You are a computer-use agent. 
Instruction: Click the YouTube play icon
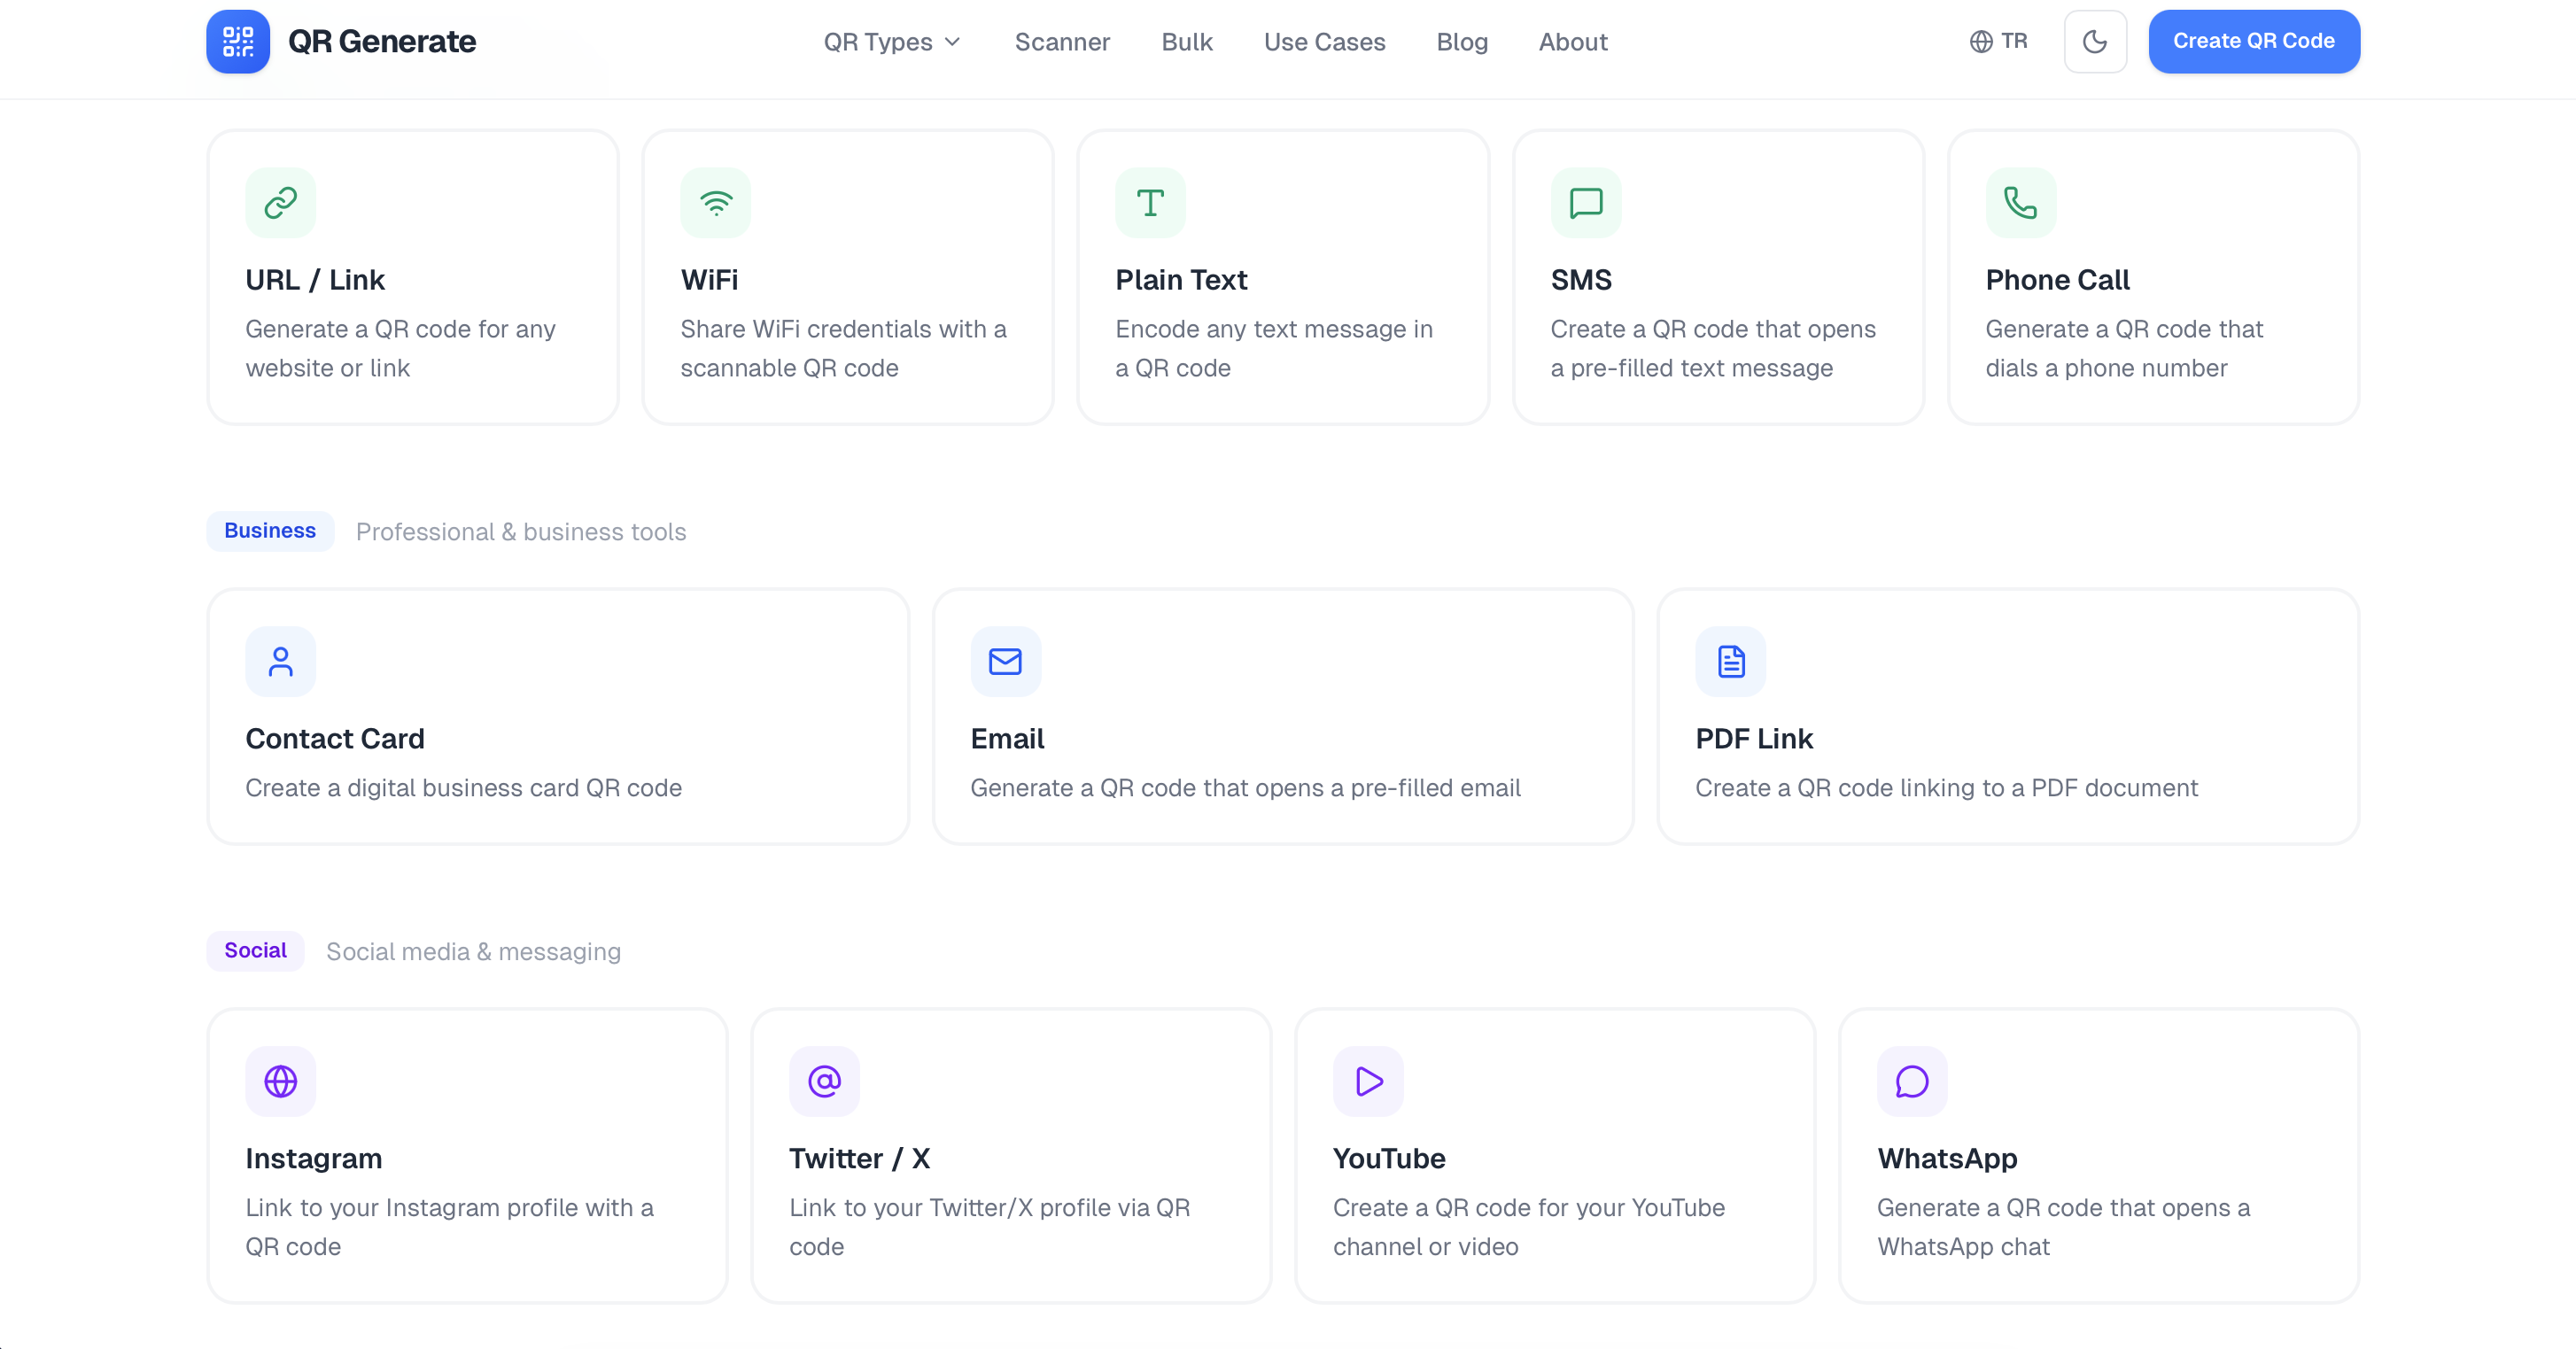(1368, 1081)
